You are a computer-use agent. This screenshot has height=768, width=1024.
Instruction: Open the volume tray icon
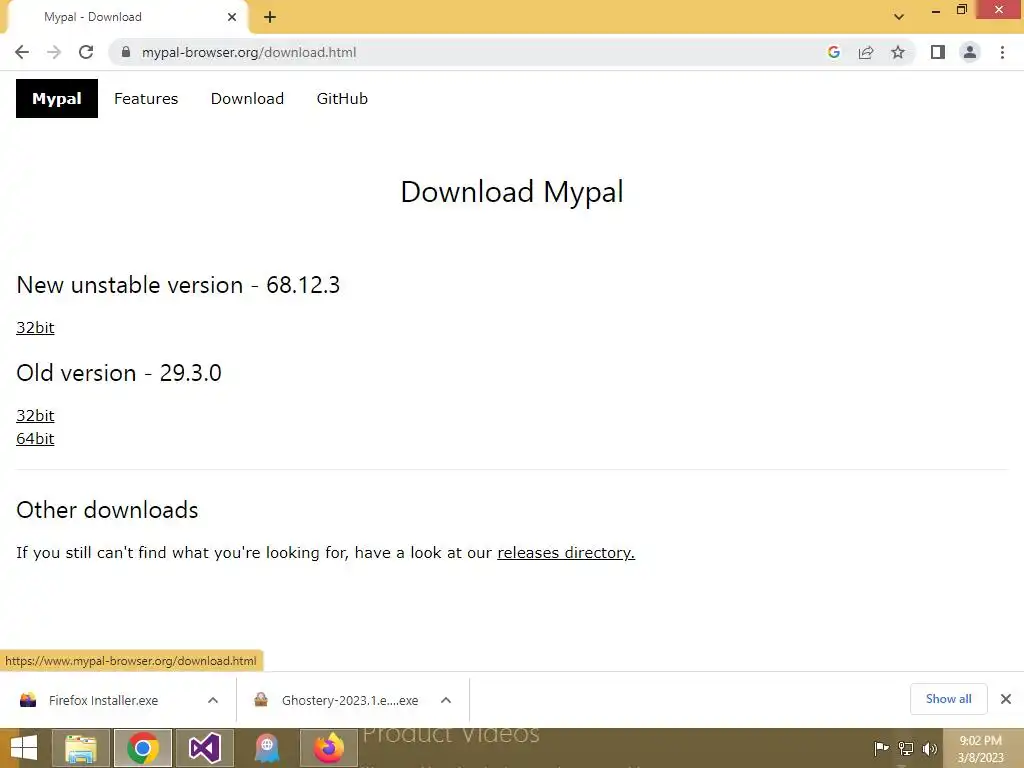click(929, 748)
